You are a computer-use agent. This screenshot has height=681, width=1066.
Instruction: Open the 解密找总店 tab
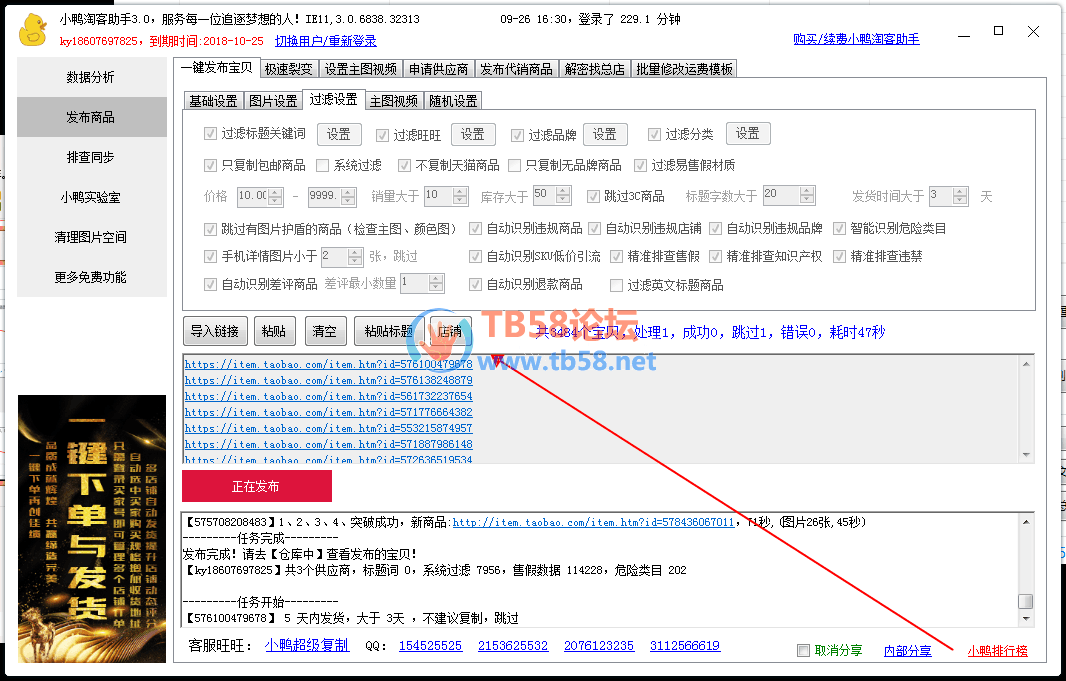(x=594, y=69)
